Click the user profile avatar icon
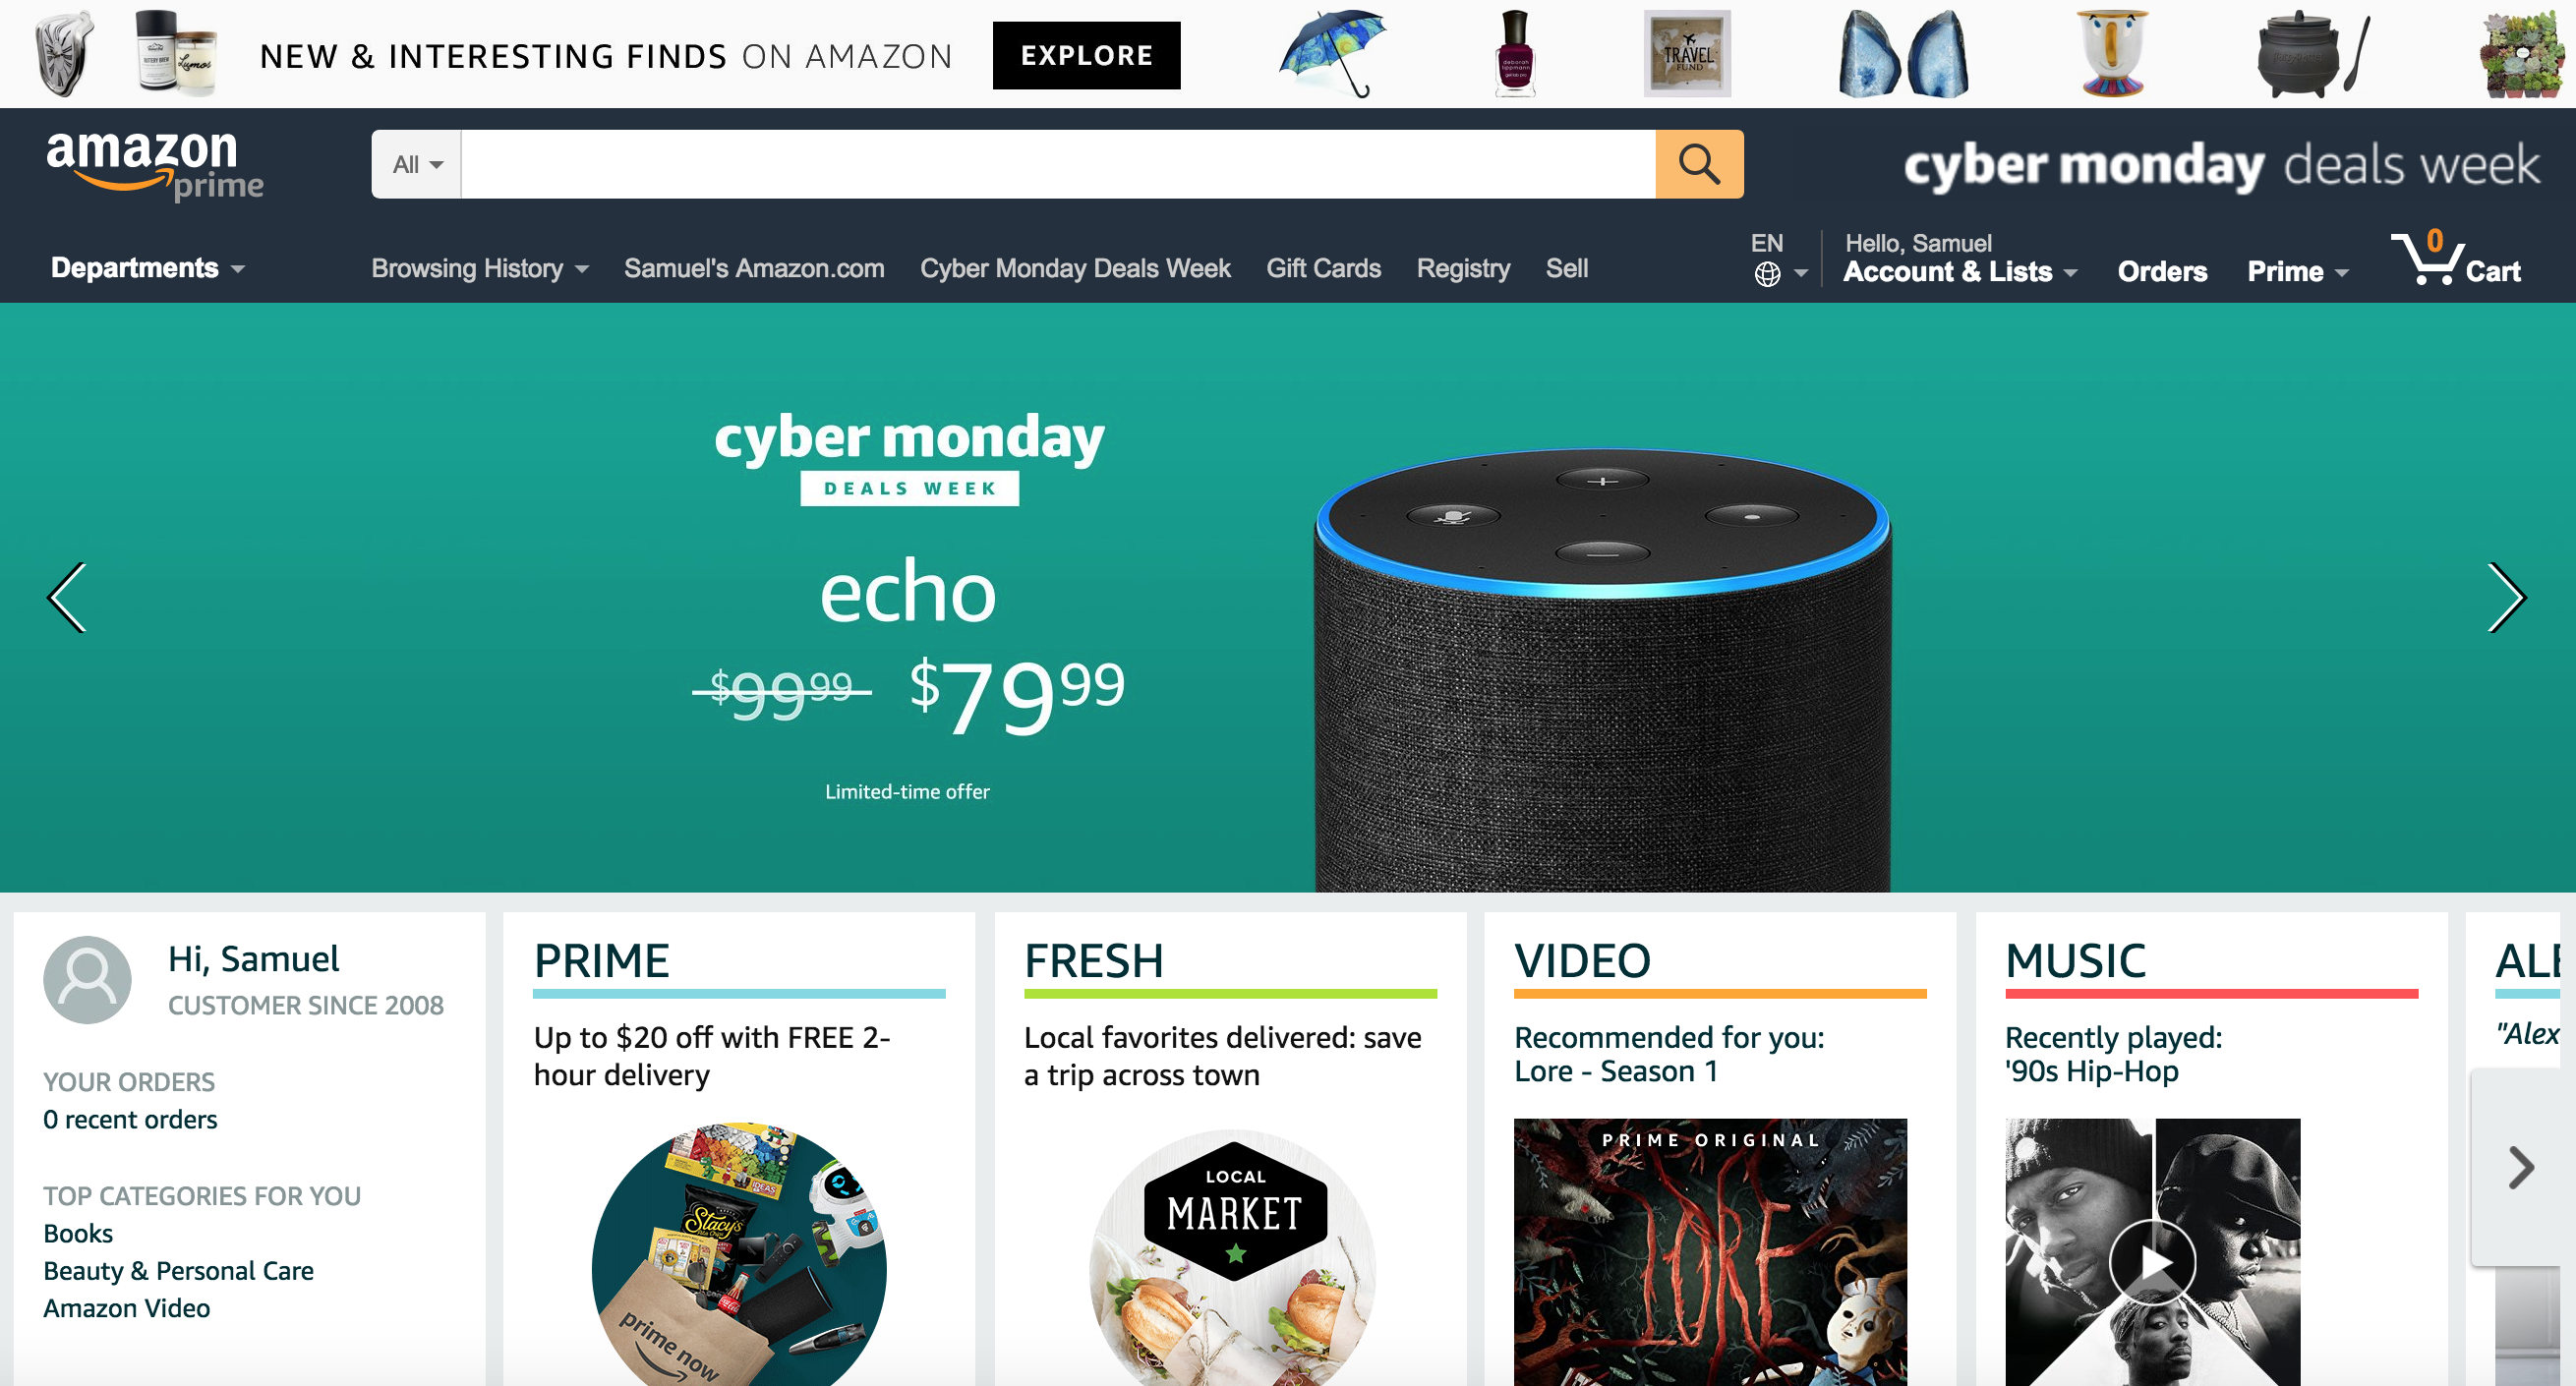 coord(87,979)
